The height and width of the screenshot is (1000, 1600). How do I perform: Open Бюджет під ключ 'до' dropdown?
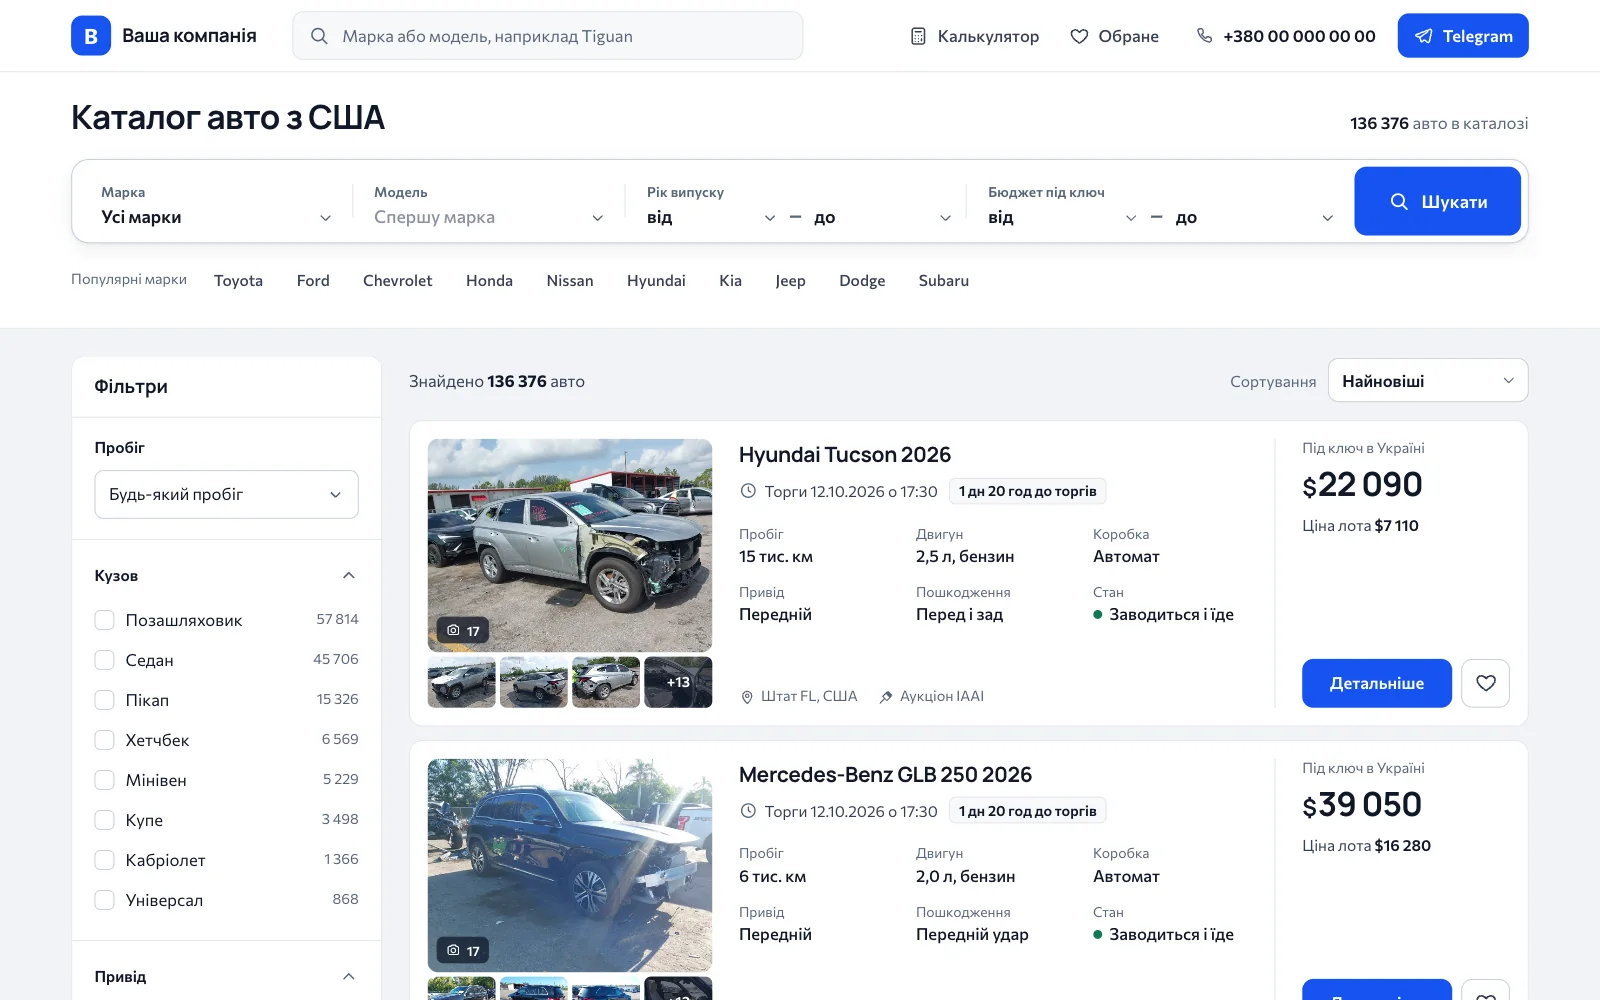[1254, 217]
